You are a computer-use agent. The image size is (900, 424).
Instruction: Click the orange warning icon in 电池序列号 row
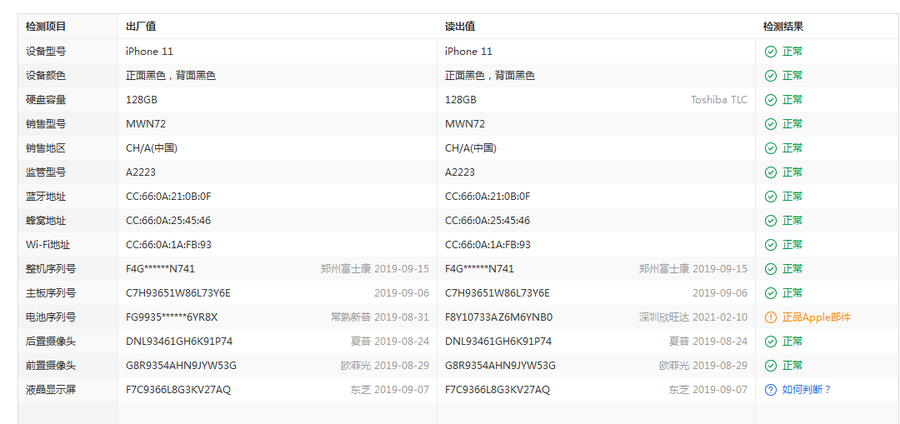(x=770, y=317)
